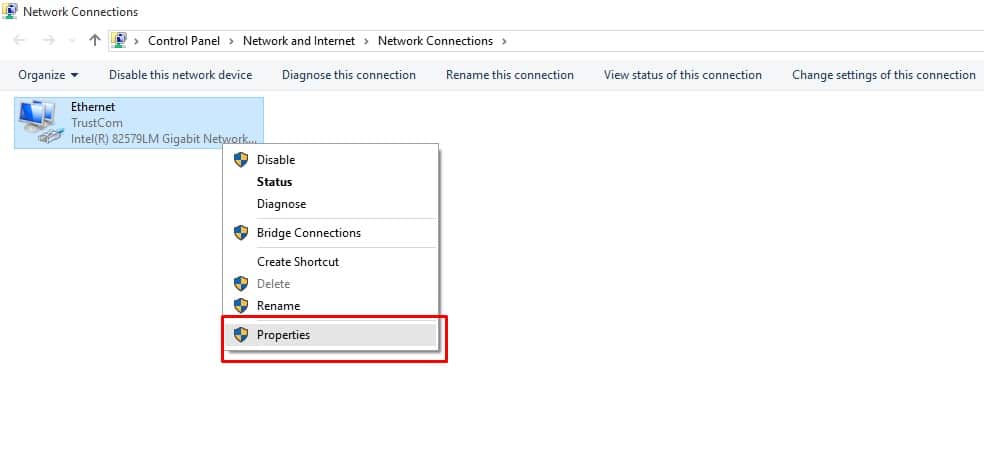This screenshot has width=984, height=455.
Task: Choose Diagnose in the context menu
Action: [281, 204]
